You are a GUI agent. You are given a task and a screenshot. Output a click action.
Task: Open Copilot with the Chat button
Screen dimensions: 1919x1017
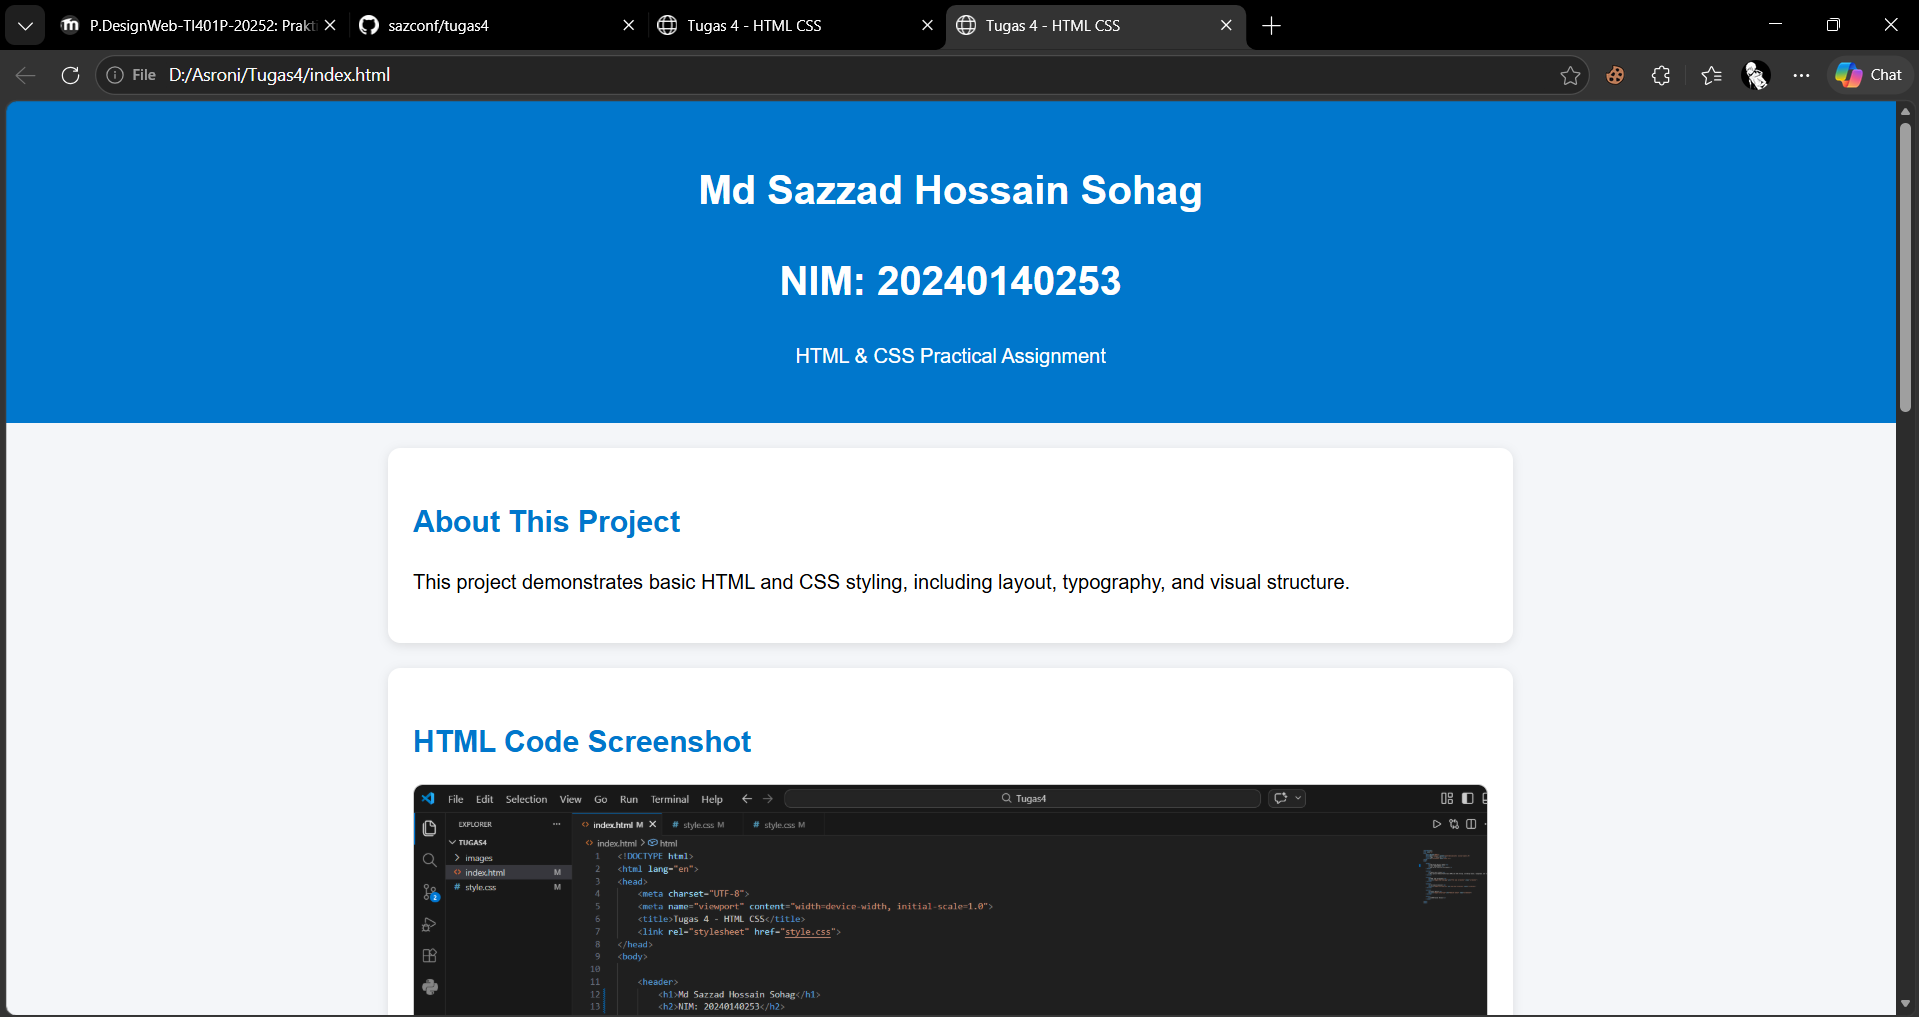(1869, 74)
